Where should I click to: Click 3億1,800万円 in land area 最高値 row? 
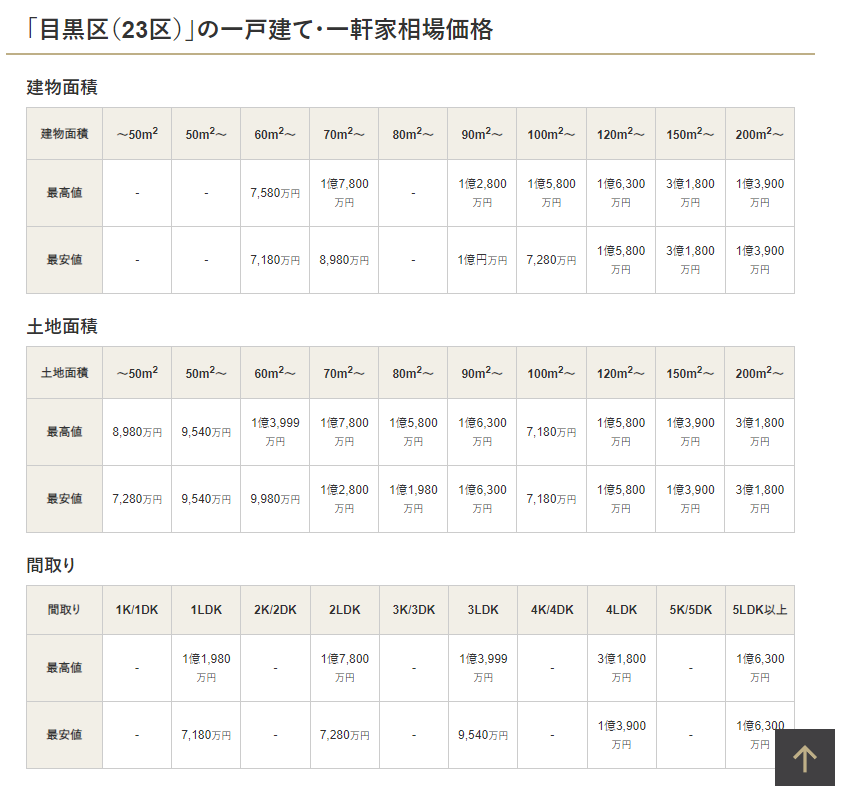[760, 432]
